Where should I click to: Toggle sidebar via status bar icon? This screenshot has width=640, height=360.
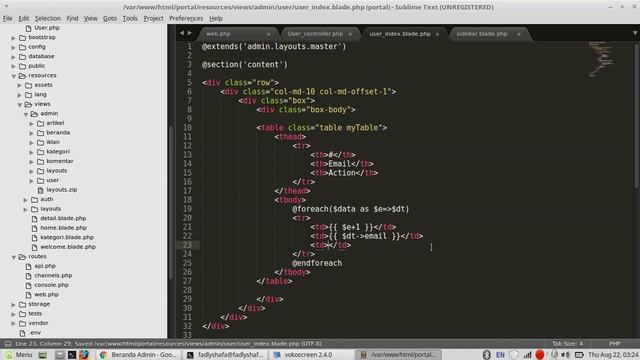pos(7,344)
